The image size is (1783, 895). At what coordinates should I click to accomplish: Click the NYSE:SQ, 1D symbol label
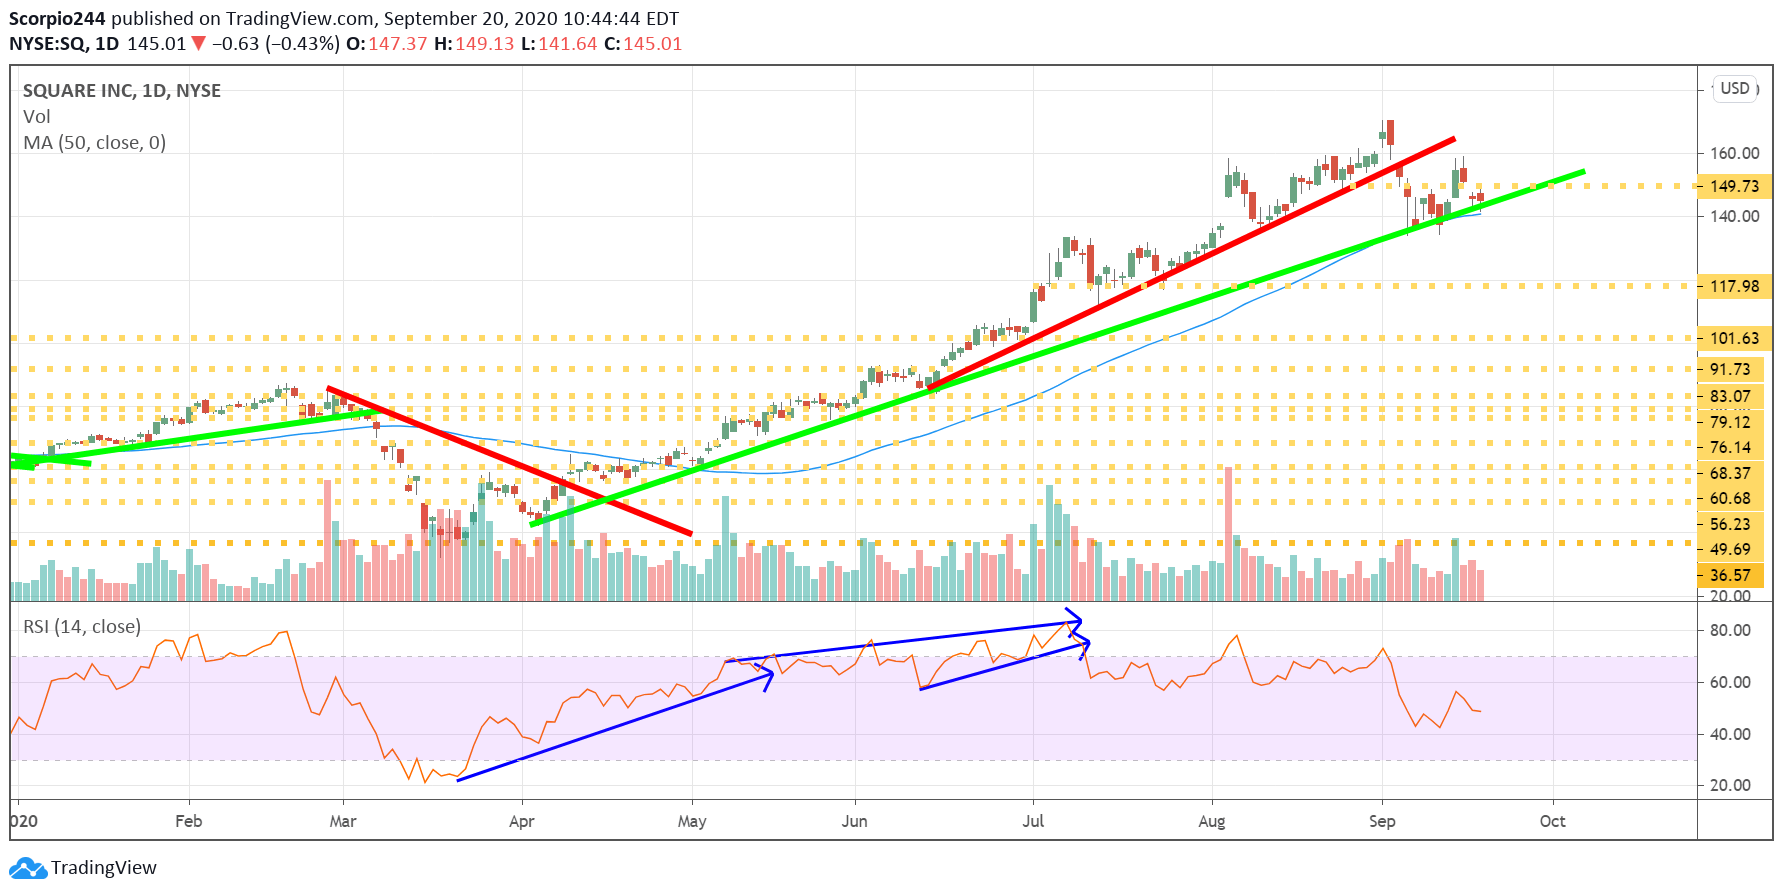click(x=64, y=44)
